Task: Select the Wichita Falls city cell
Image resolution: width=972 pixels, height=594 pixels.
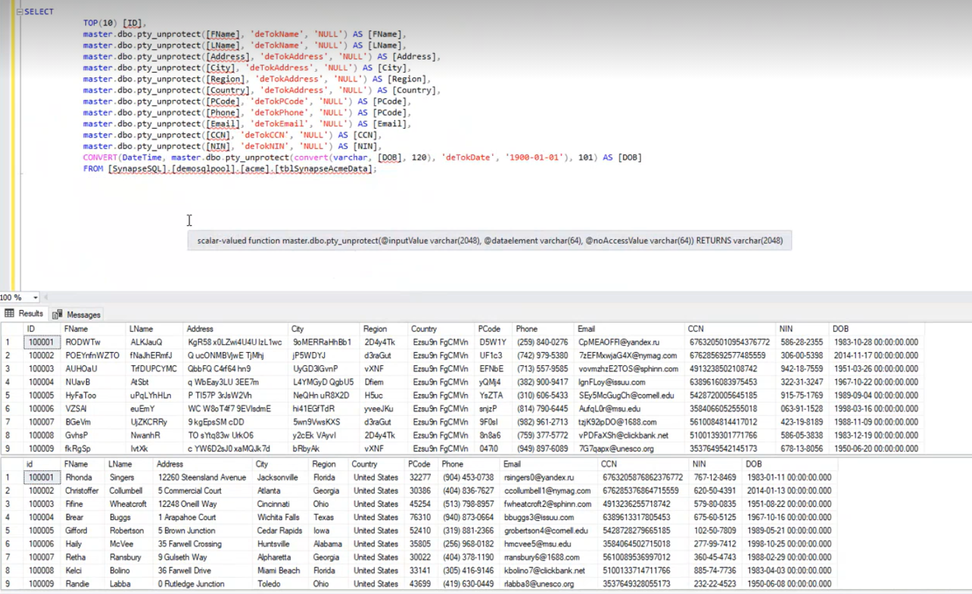Action: tap(278, 518)
